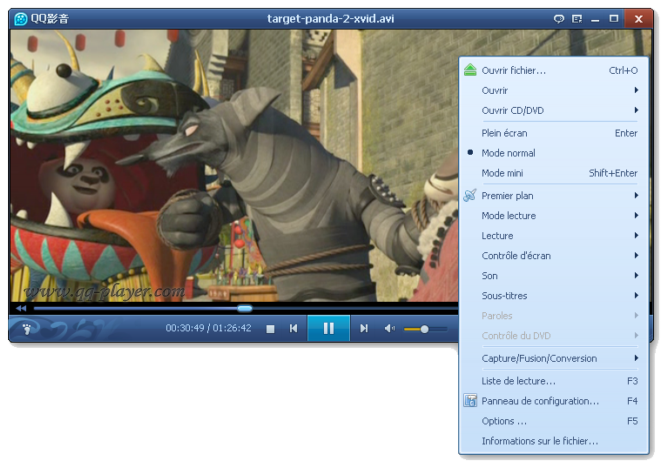Select Plein écran menu entry
Image resolution: width=667 pixels, height=468 pixels.
[x=553, y=133]
